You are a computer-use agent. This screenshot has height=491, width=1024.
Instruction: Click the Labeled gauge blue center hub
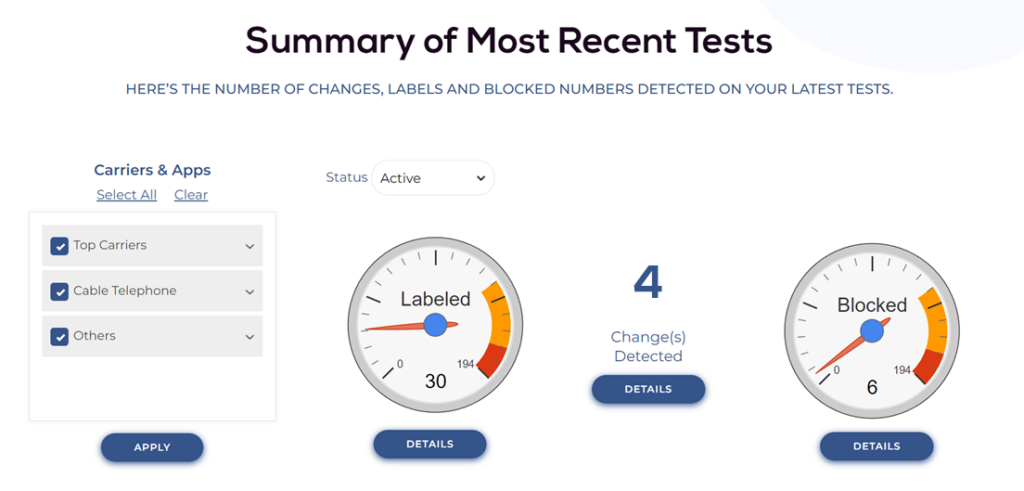coord(435,325)
